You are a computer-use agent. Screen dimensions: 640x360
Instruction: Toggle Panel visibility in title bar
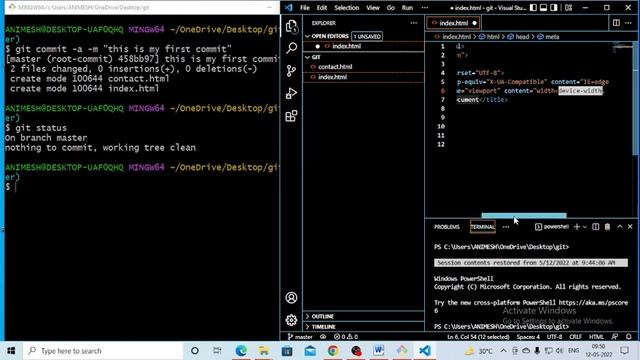point(543,7)
